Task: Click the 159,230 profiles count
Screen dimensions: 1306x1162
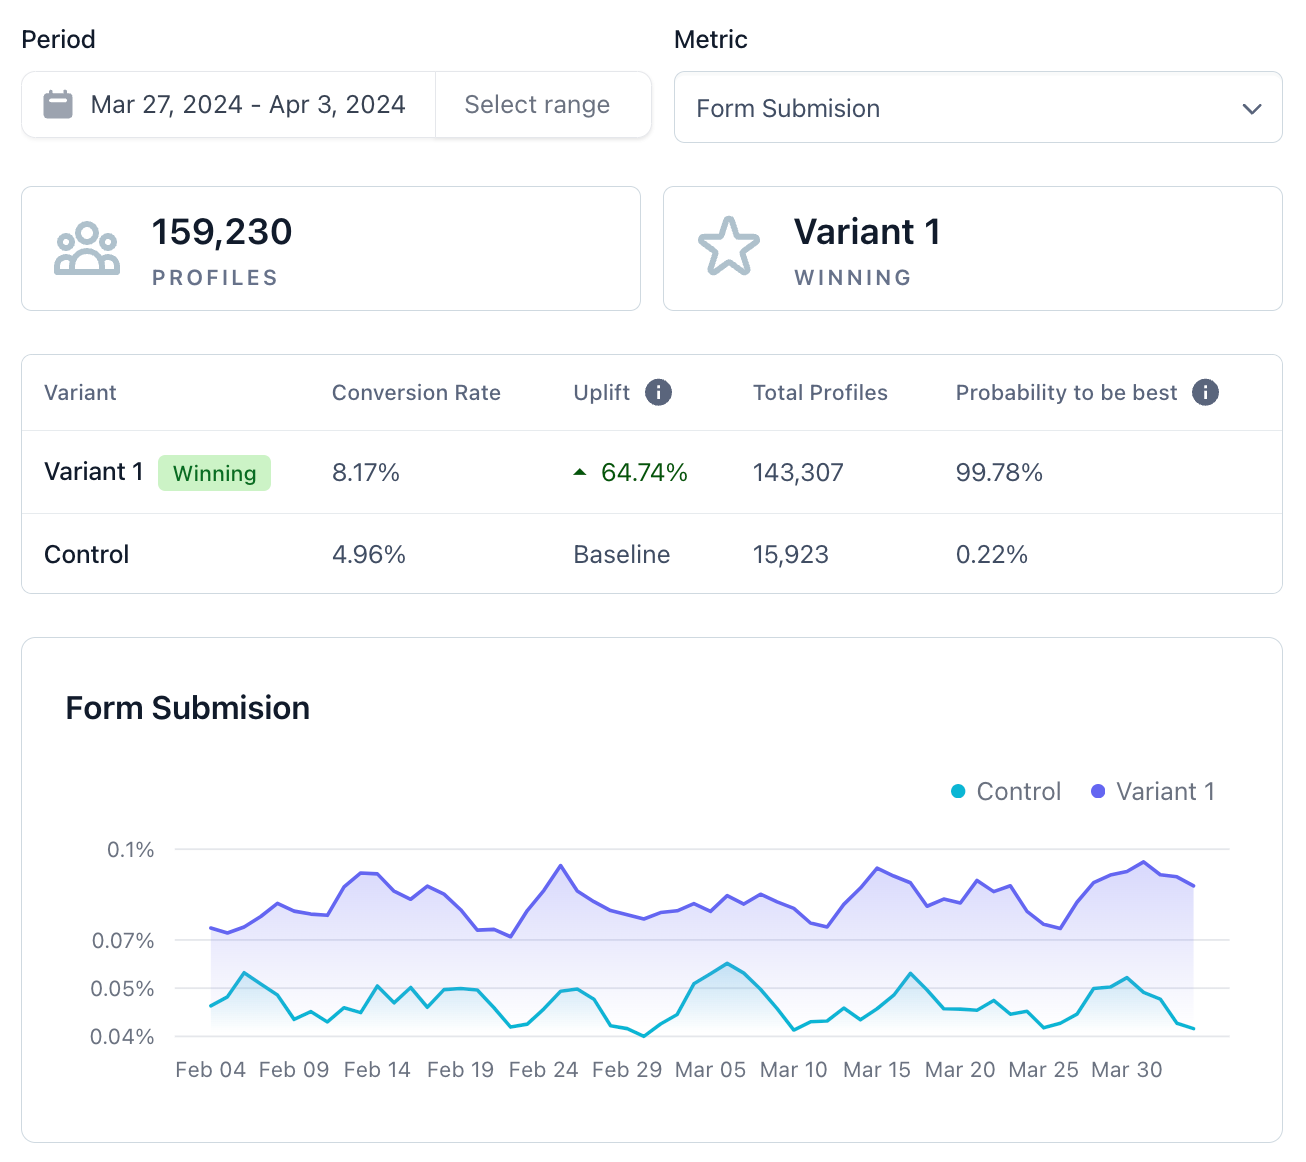Action: [x=222, y=232]
